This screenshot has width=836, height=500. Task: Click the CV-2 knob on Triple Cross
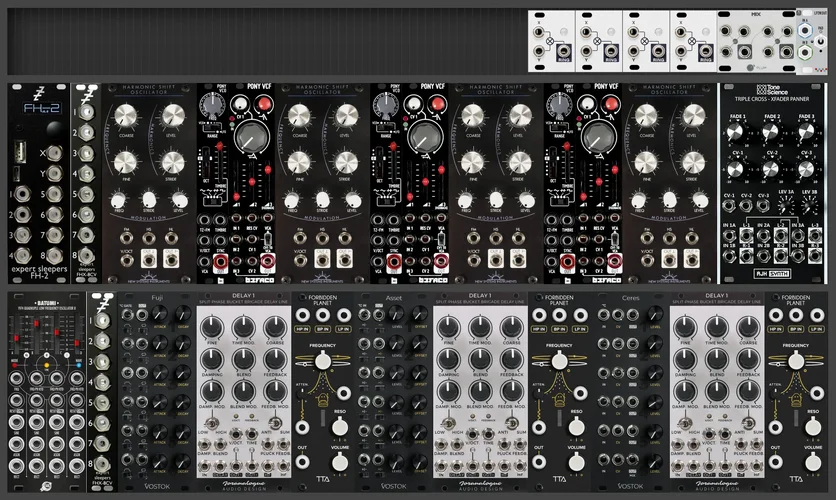(x=770, y=168)
